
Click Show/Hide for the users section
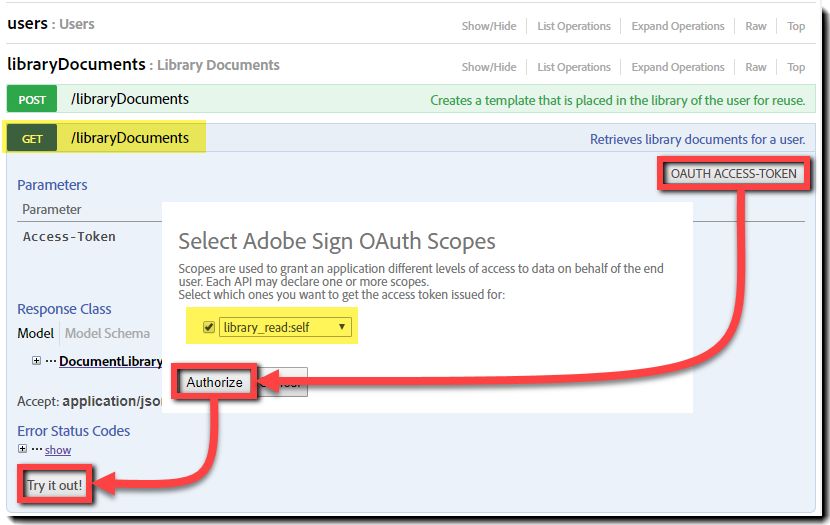(x=489, y=26)
